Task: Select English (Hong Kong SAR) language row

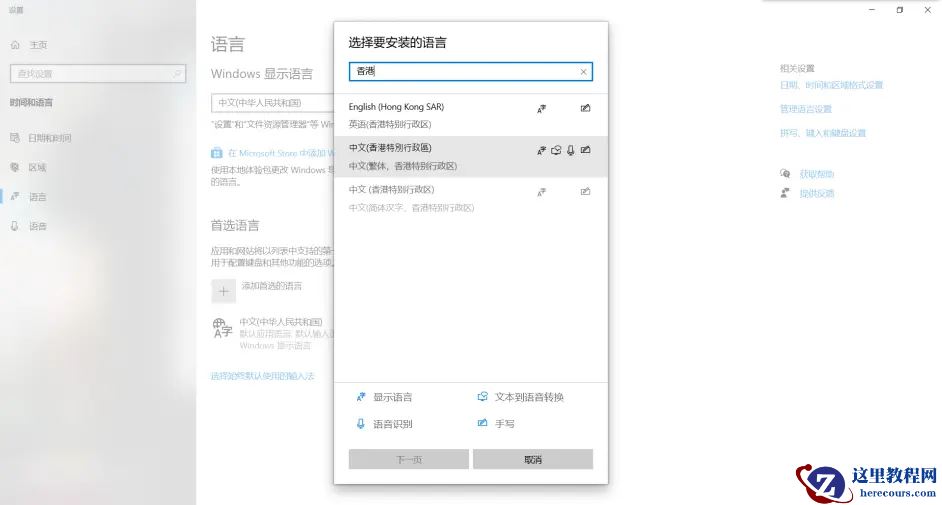Action: 470,115
